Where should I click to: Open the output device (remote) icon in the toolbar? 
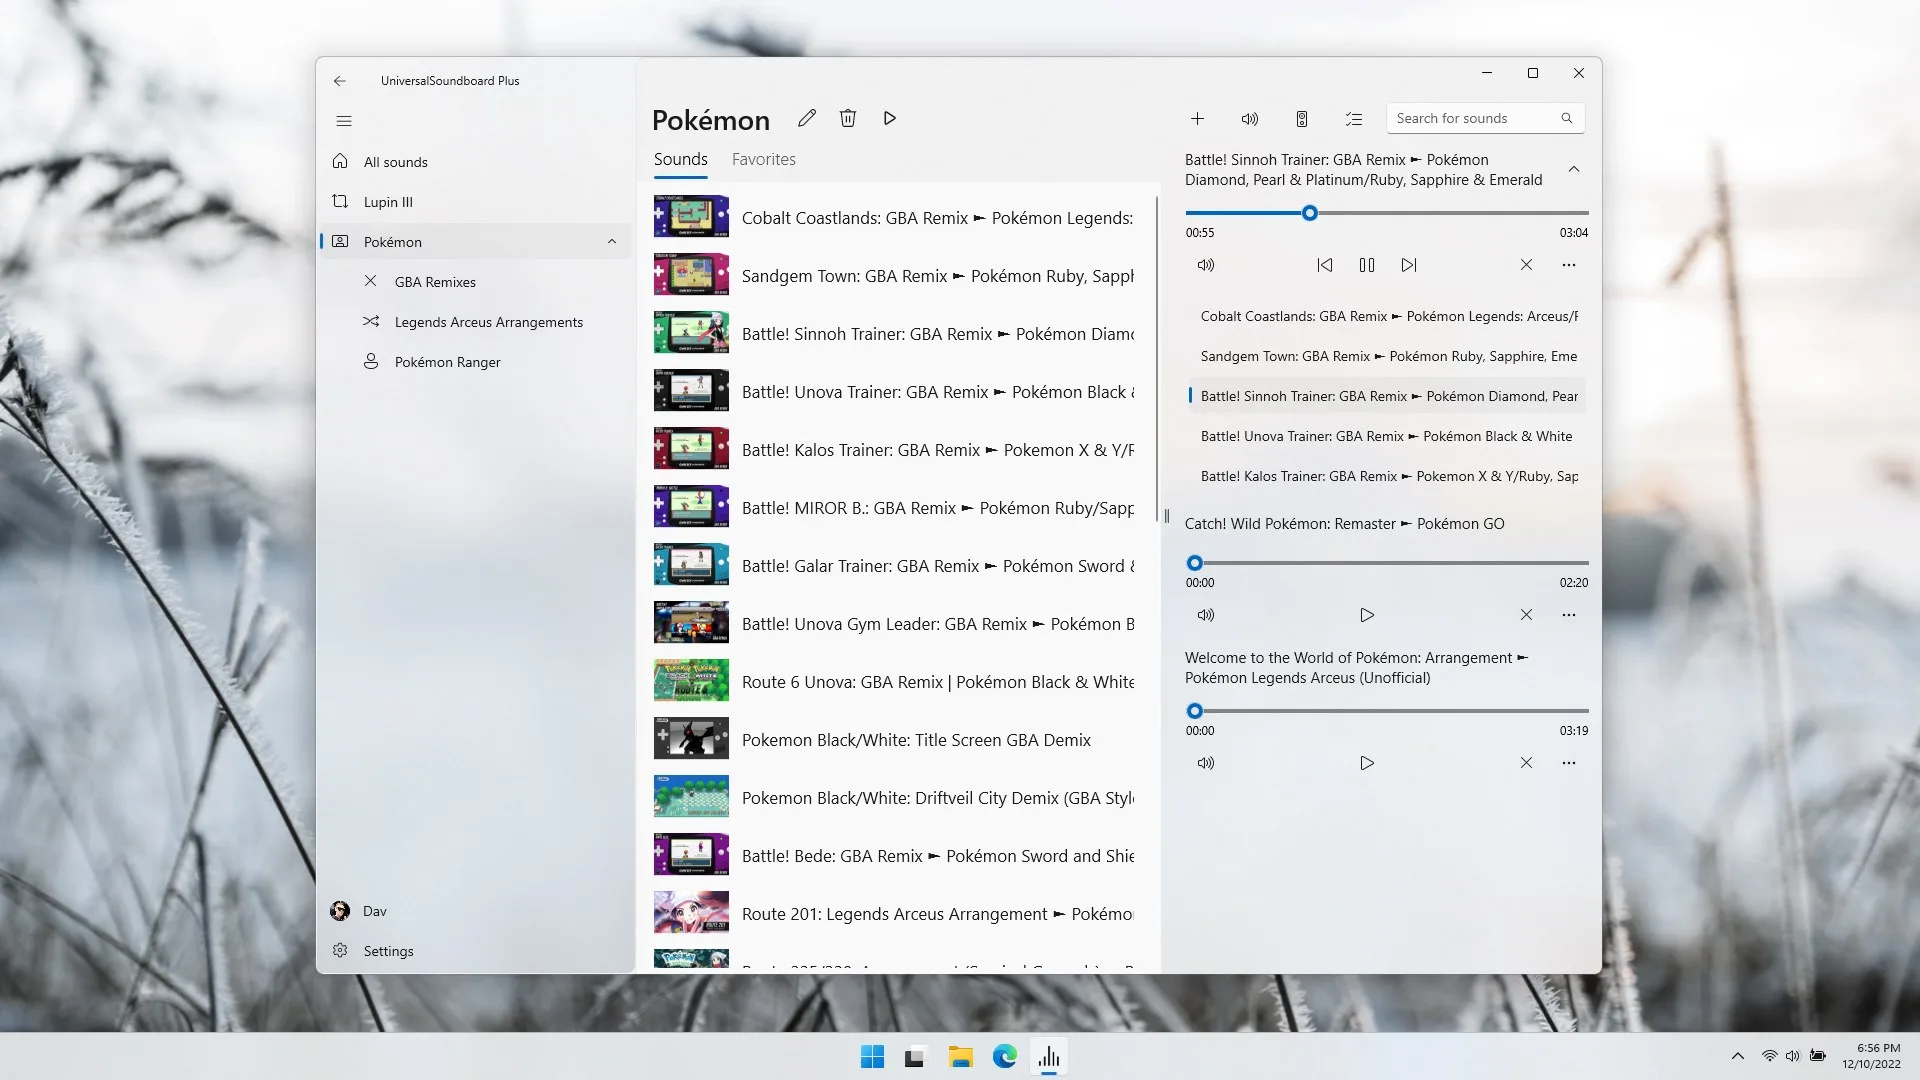coord(1302,118)
